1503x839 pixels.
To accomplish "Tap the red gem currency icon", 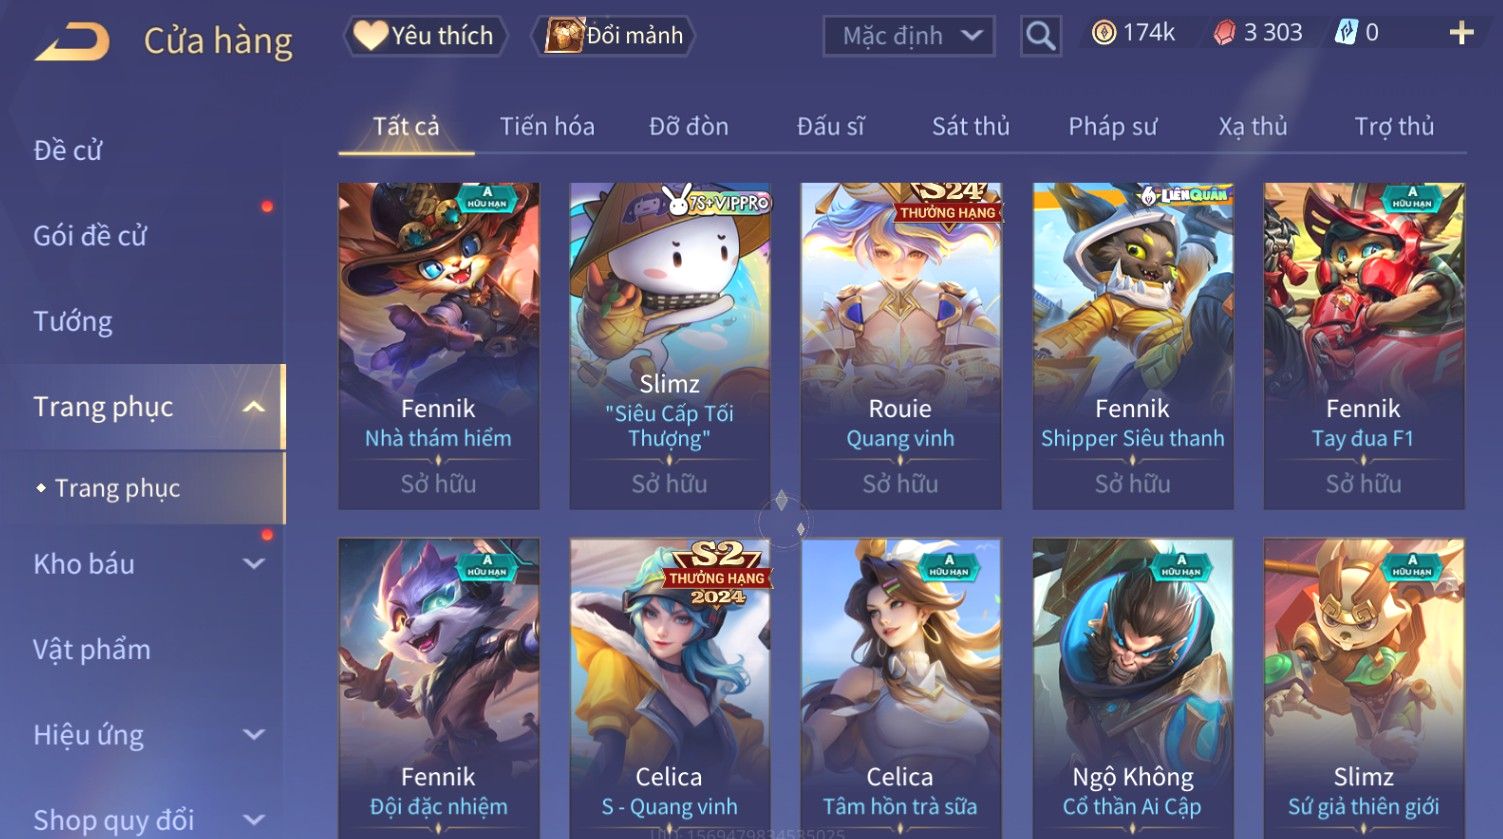I will (x=1224, y=33).
